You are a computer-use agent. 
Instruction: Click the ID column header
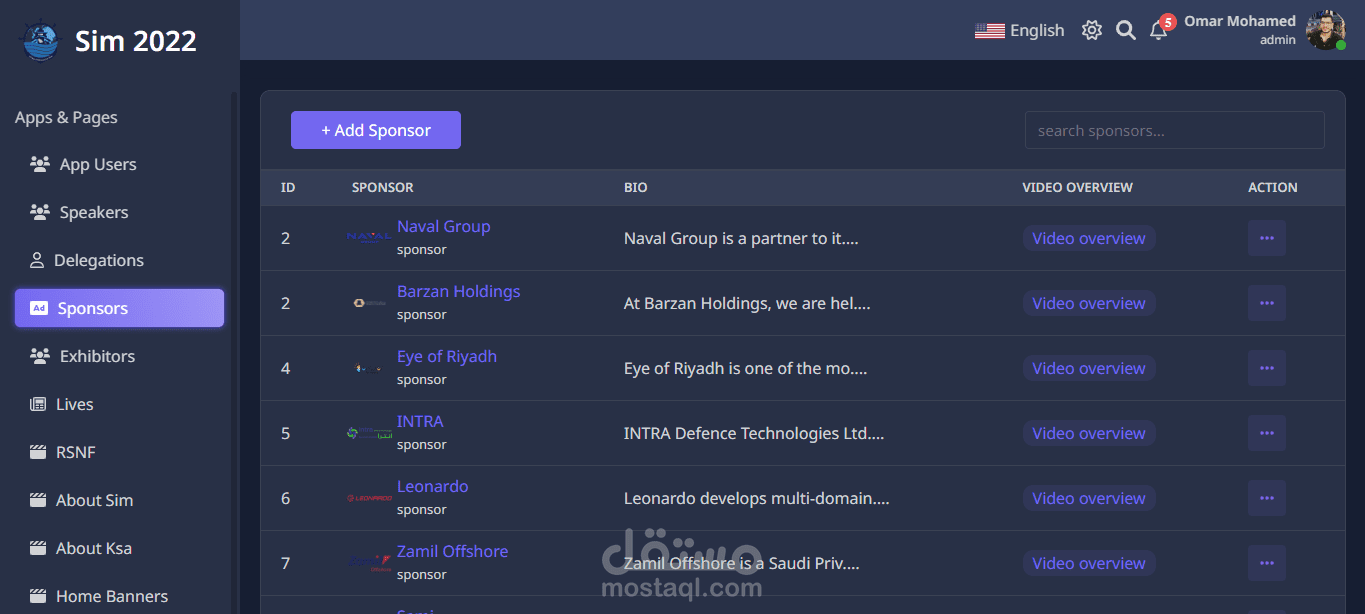tap(288, 187)
